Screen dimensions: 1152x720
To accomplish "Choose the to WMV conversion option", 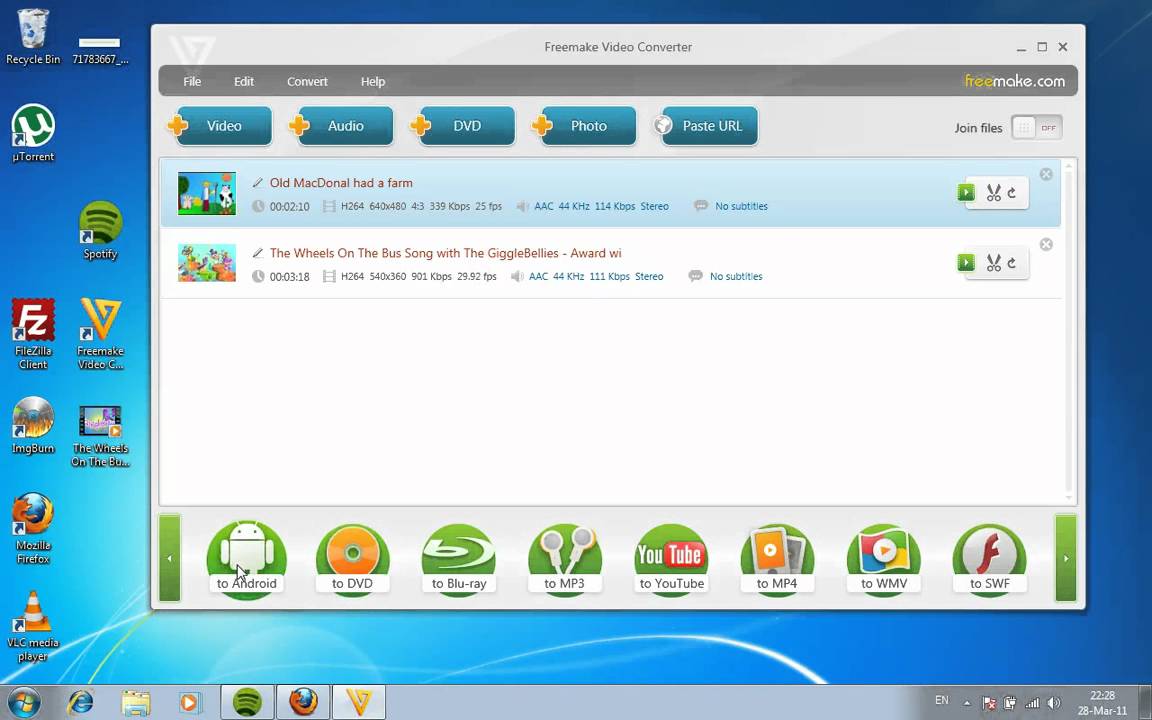I will [884, 560].
